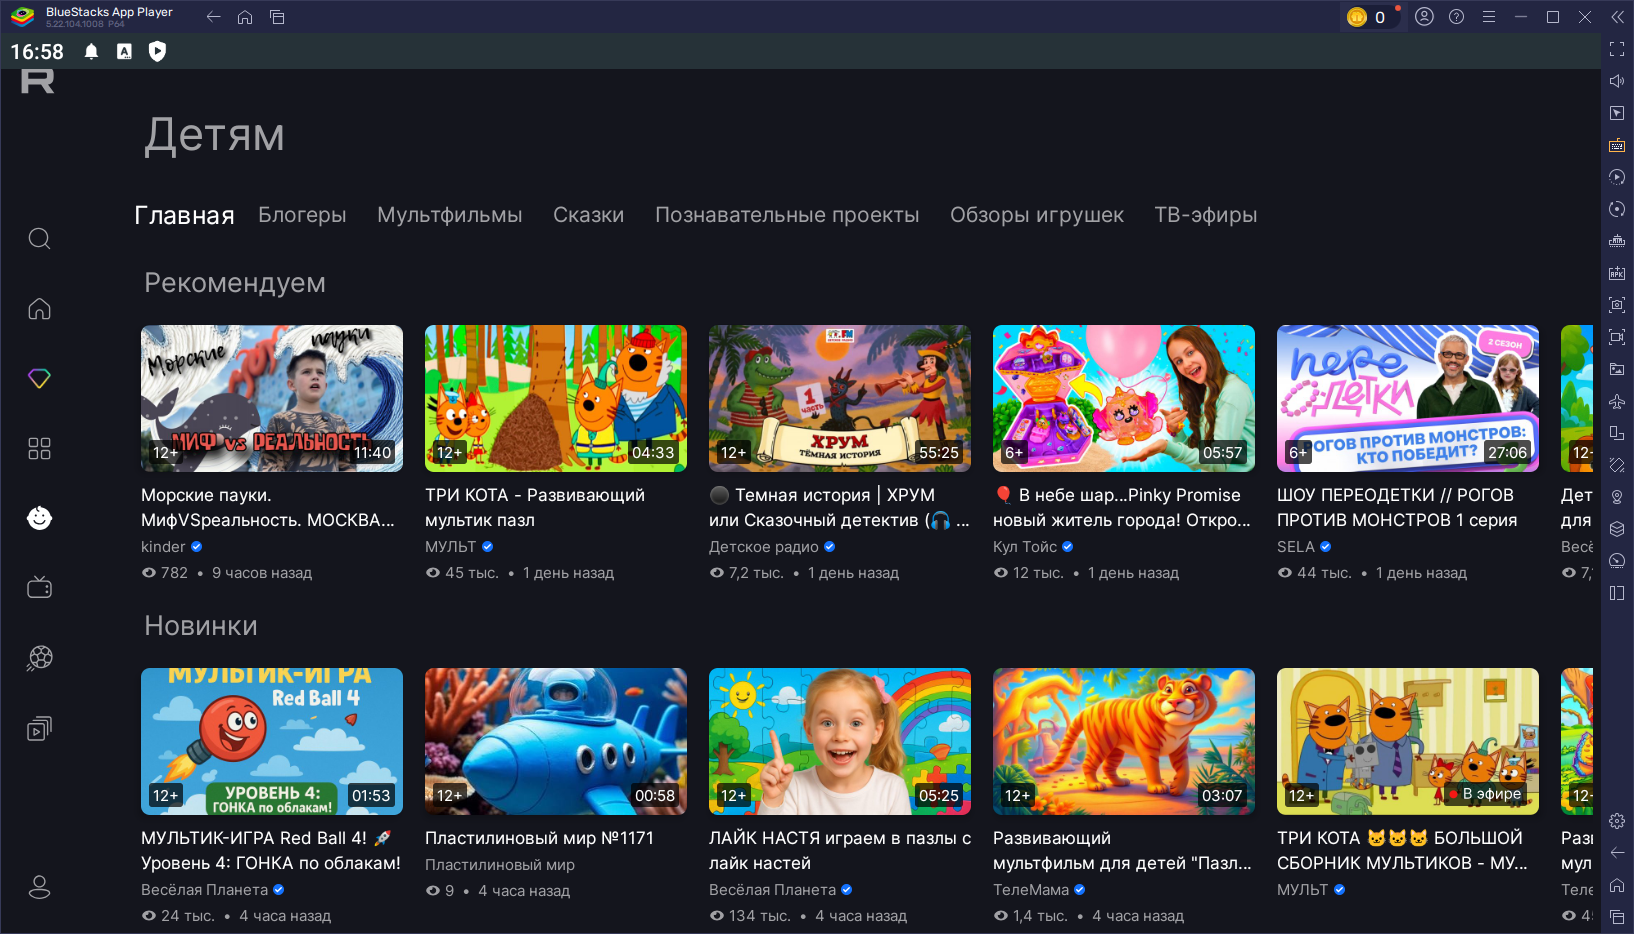This screenshot has height=934, width=1634.
Task: Select the Главная tab
Action: click(184, 216)
